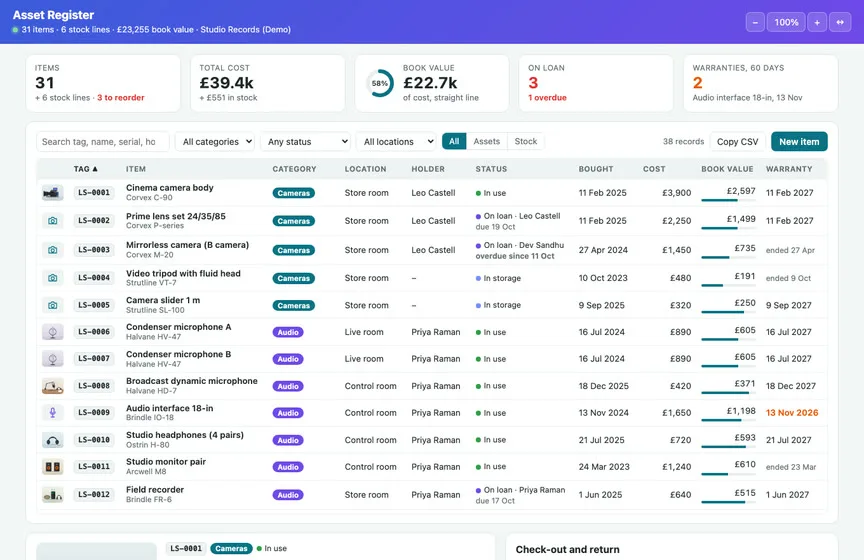The height and width of the screenshot is (560, 864).
Task: Click the Audio interface 18-in mic icon
Action: coord(52,412)
